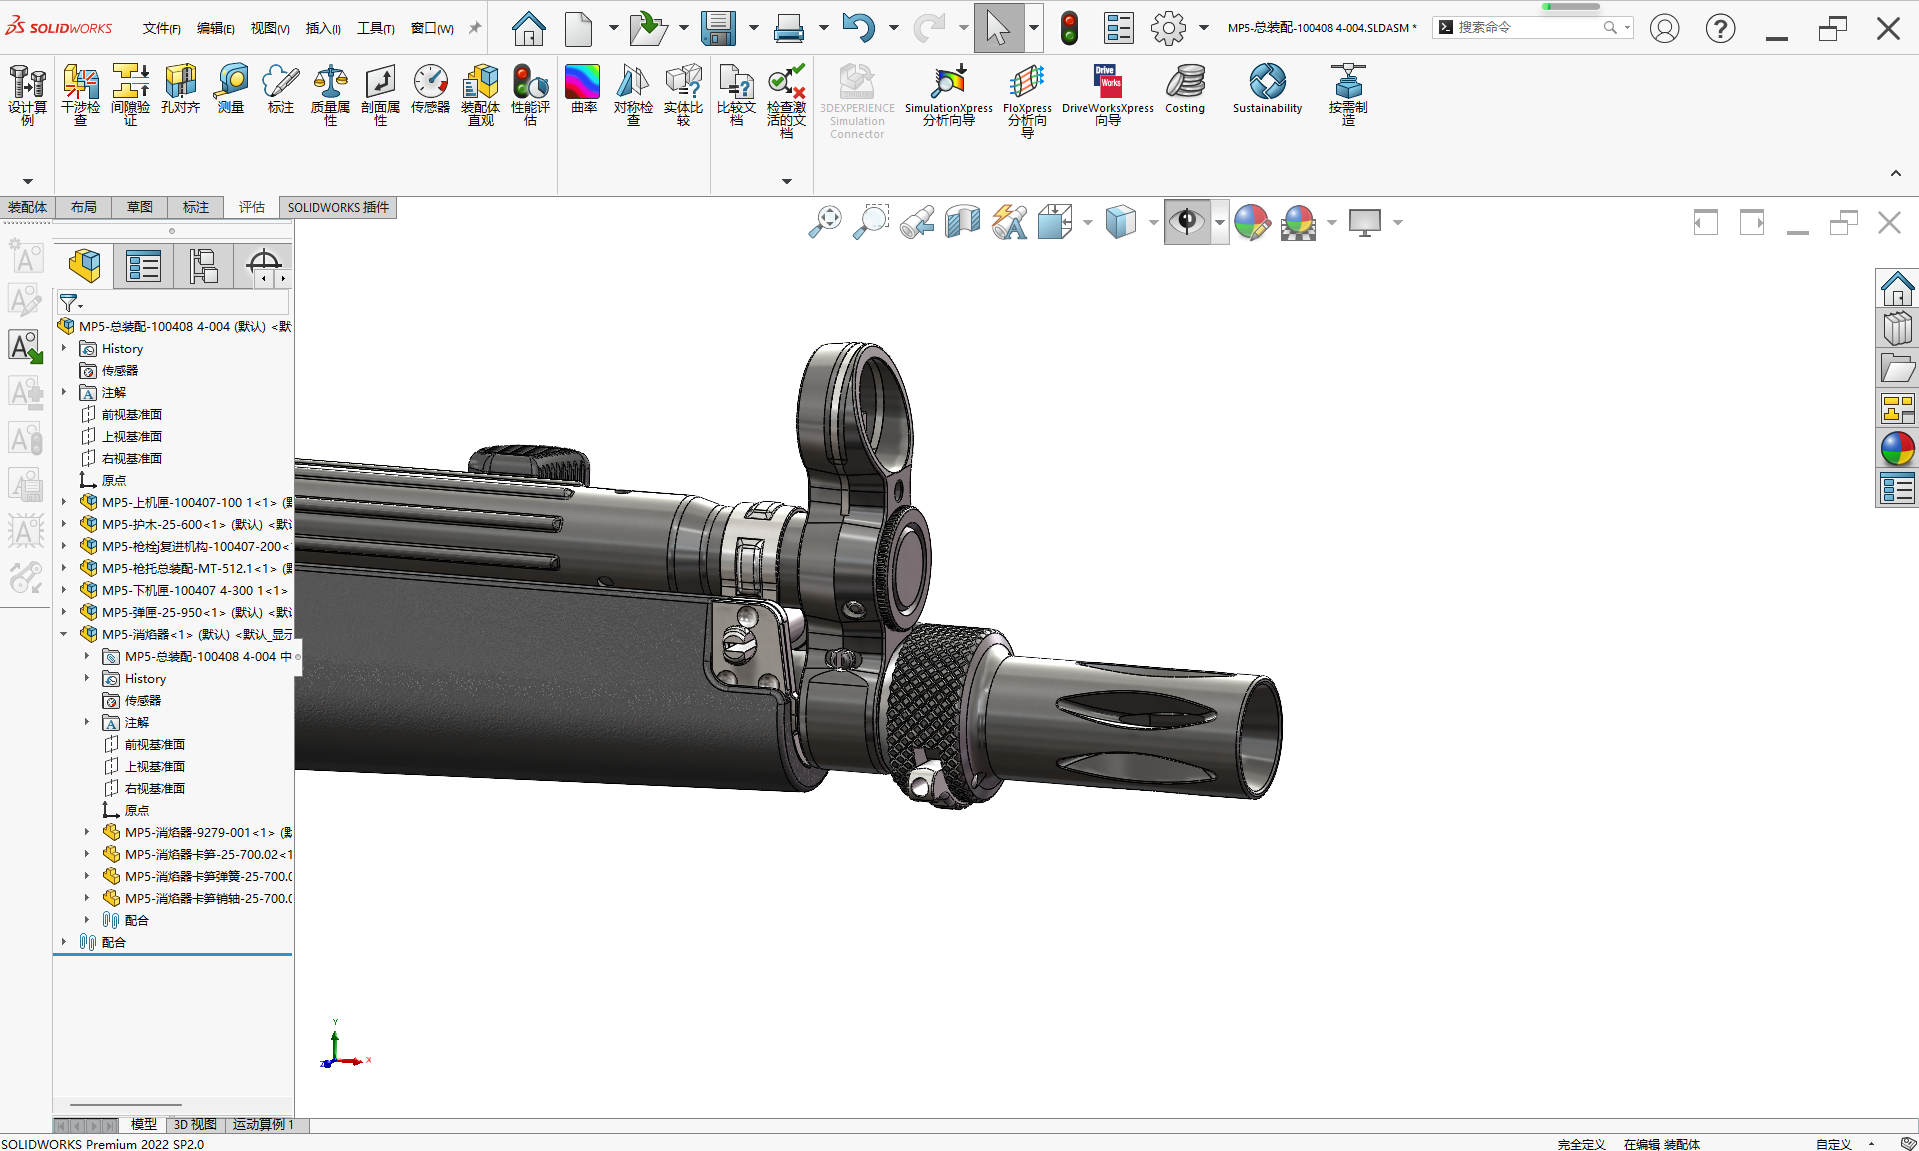Expand the MP5-下机匣 tree node
Screen dimensions: 1919x1151
pyautogui.click(x=65, y=590)
